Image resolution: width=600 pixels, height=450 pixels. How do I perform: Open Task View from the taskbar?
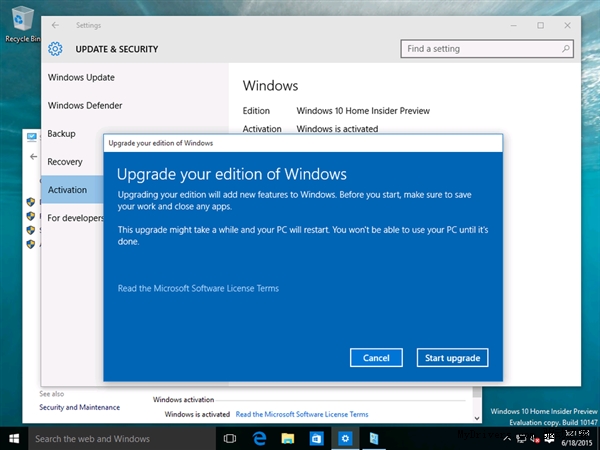(230, 439)
